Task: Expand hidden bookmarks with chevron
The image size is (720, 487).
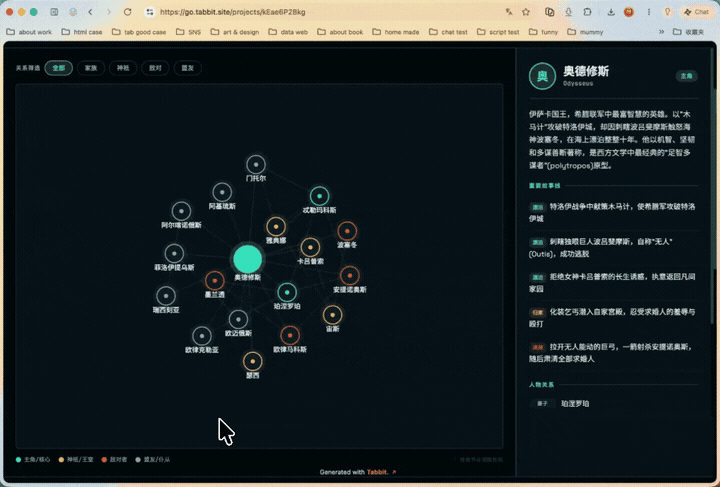Action: point(662,32)
